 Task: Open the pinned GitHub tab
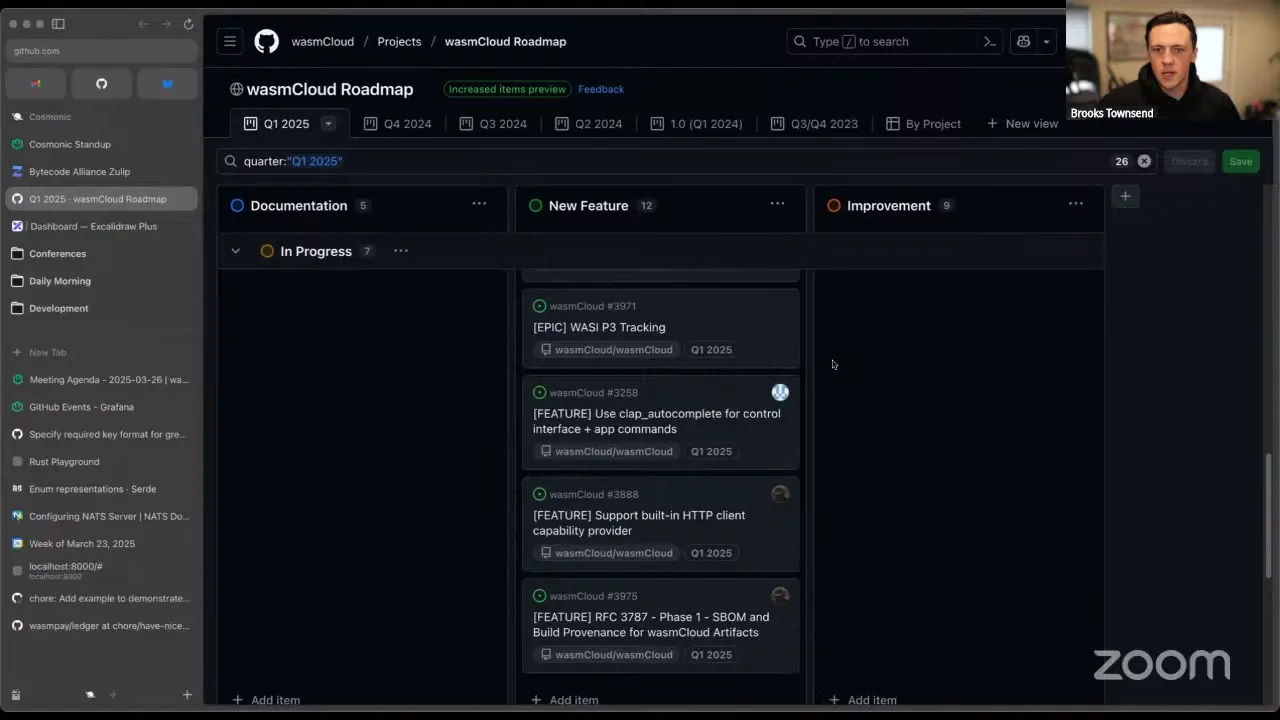coord(101,84)
